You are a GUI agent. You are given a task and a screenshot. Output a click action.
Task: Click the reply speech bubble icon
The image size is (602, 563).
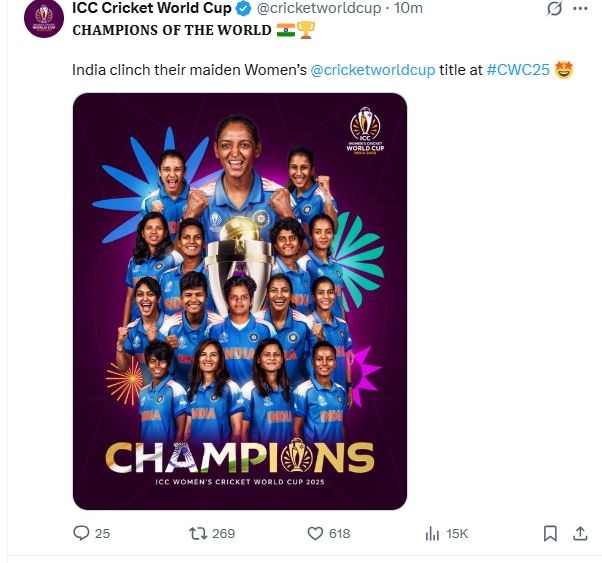click(x=82, y=533)
